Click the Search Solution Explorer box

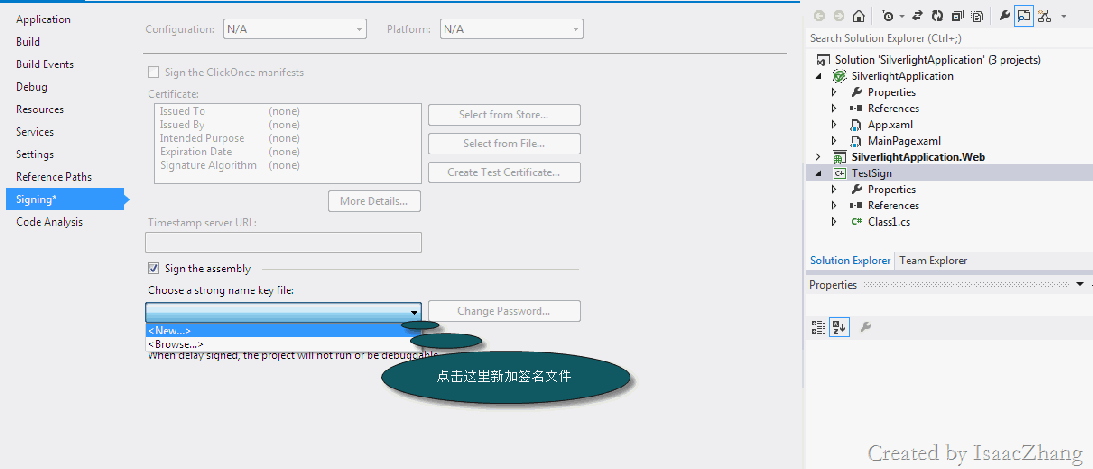click(x=948, y=38)
